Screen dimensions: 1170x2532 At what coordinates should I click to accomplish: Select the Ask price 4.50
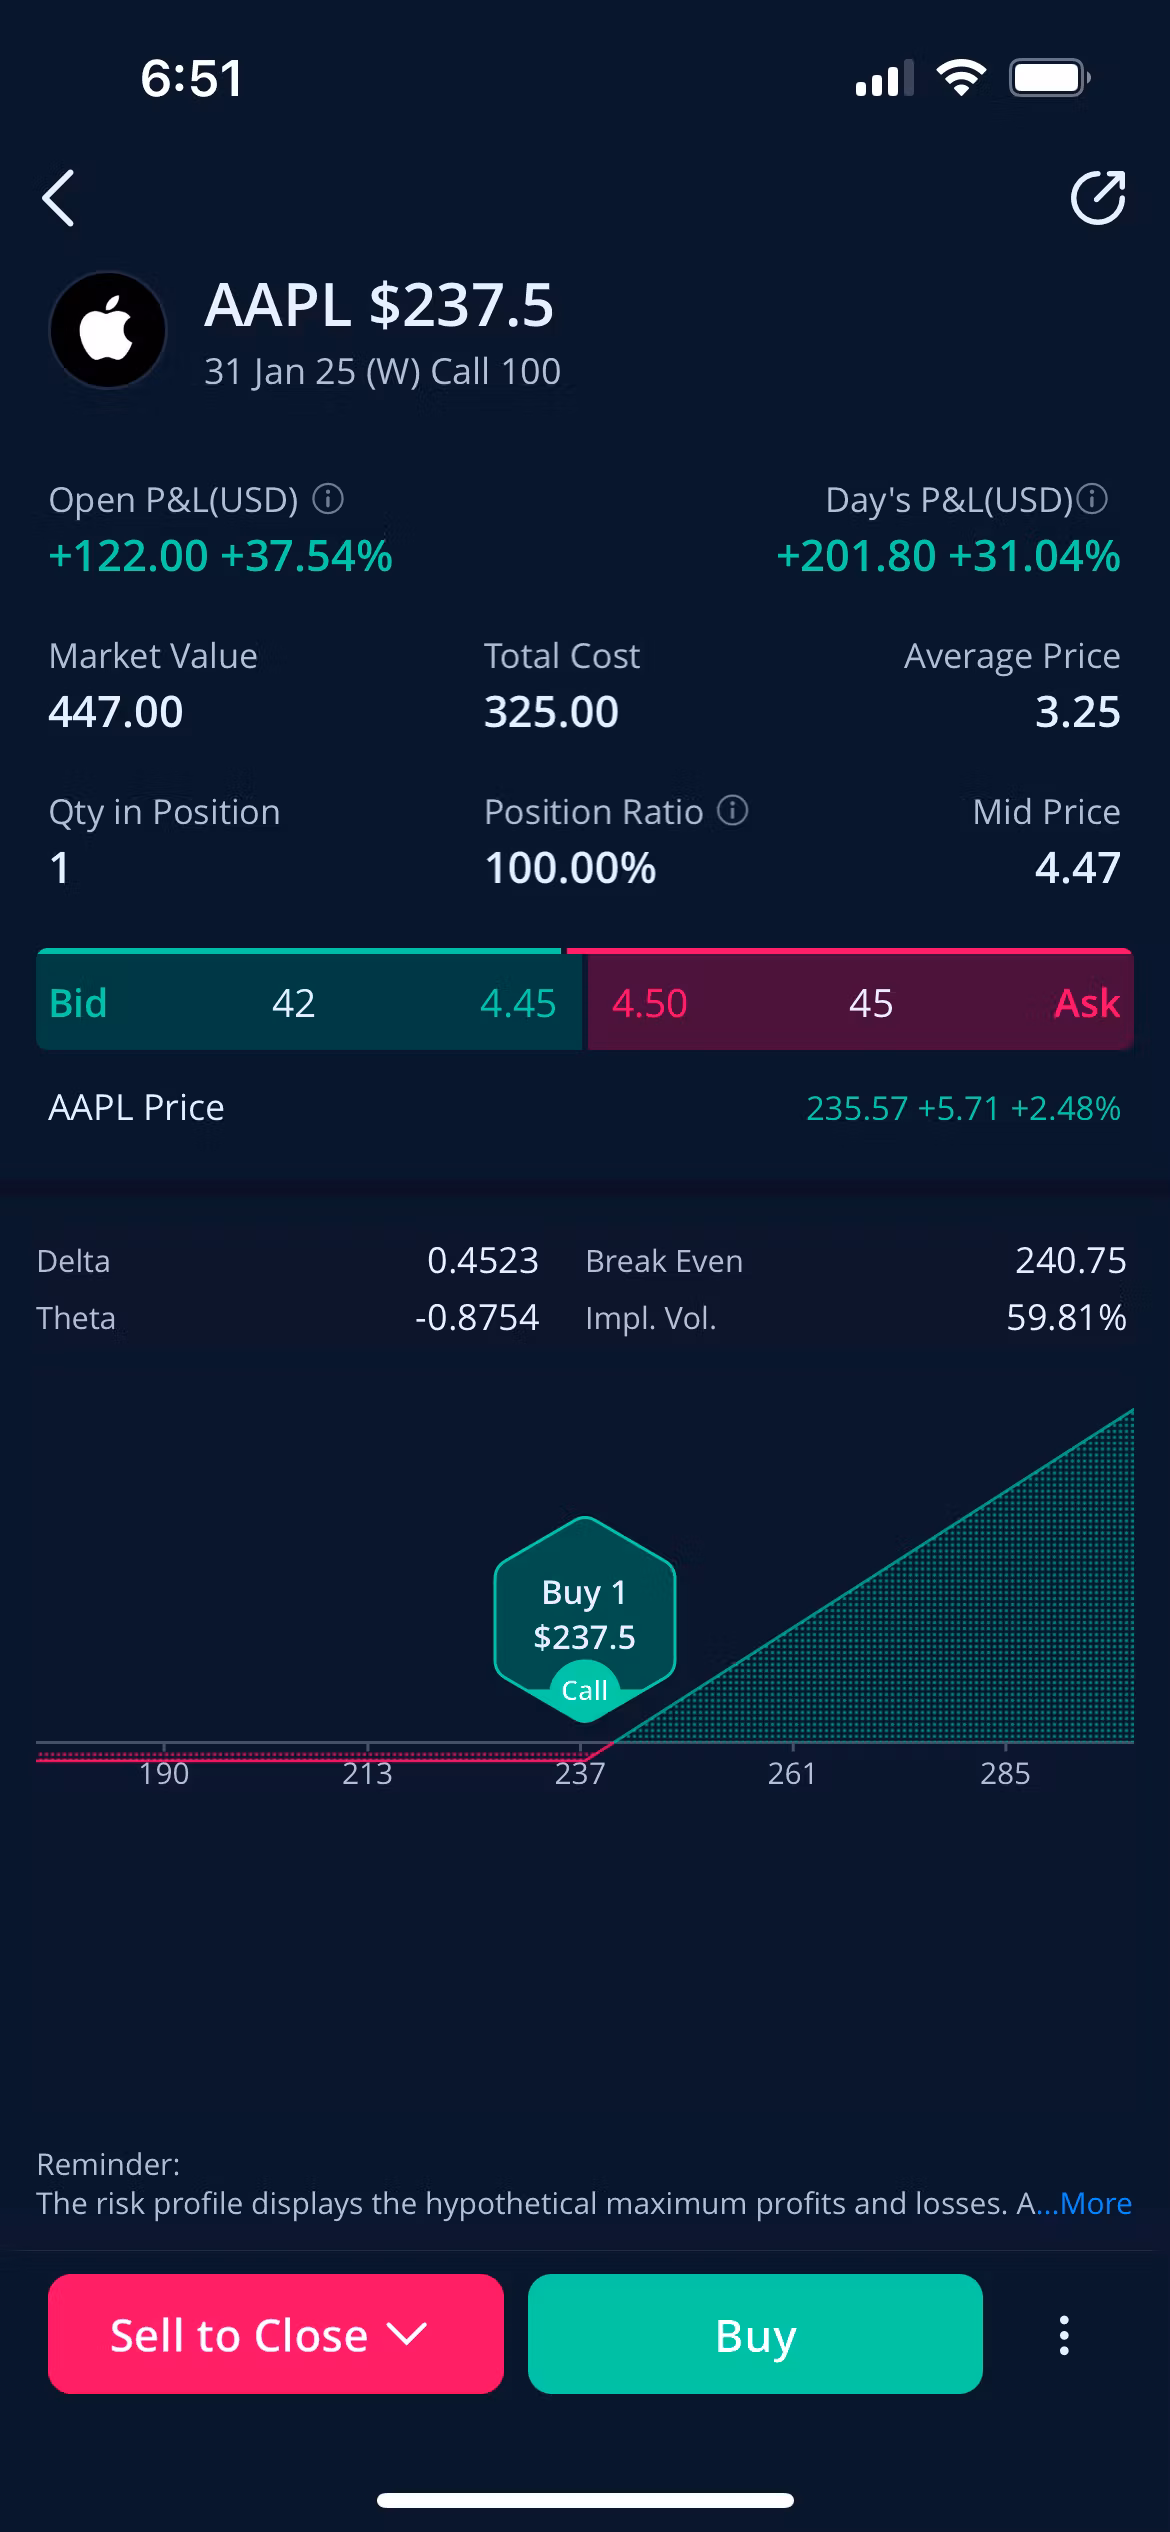(x=650, y=1003)
